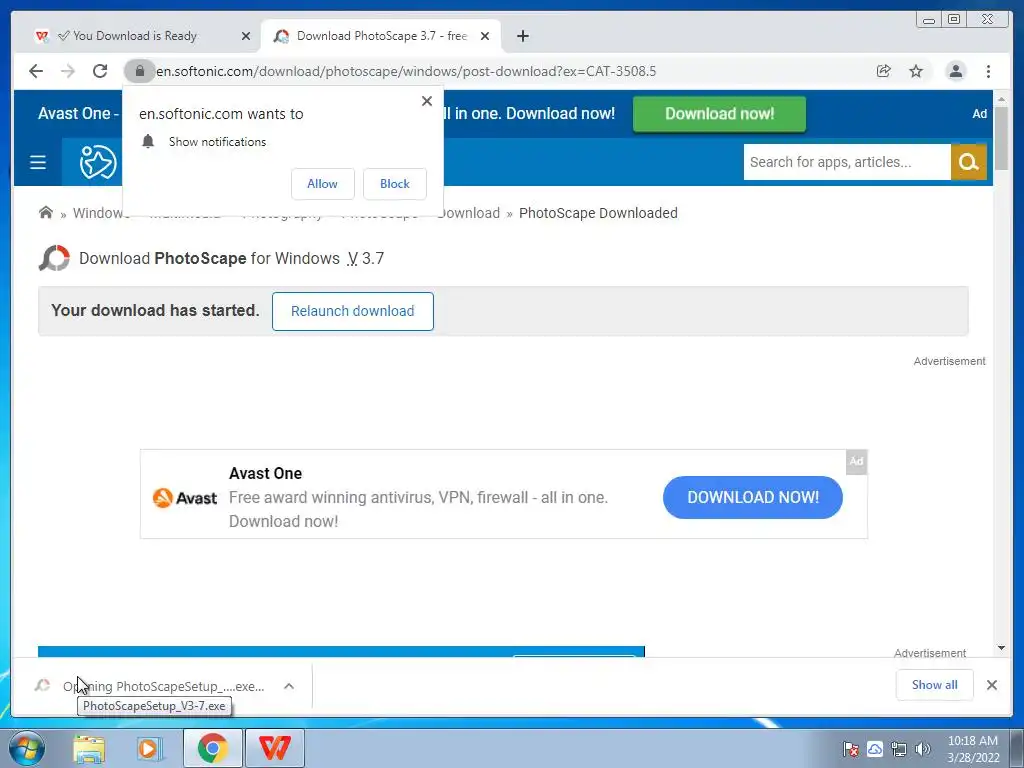Share this page via share icon
Image resolution: width=1024 pixels, height=768 pixels.
pos(884,71)
